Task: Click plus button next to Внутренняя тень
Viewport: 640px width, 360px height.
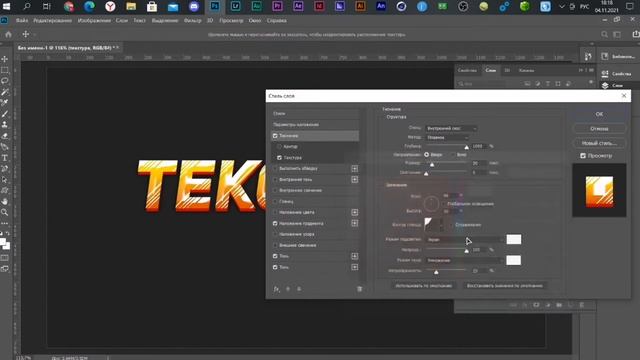Action: (x=354, y=180)
